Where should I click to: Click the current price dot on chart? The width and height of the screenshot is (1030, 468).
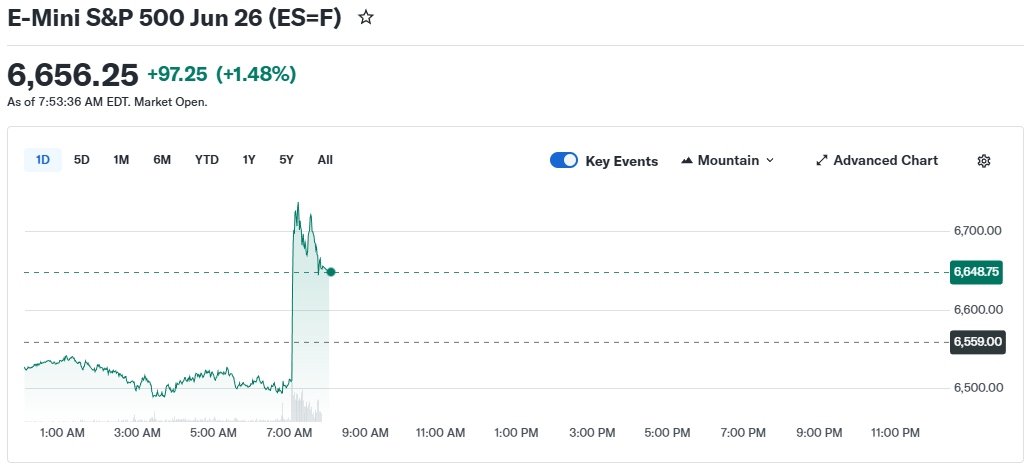(331, 272)
